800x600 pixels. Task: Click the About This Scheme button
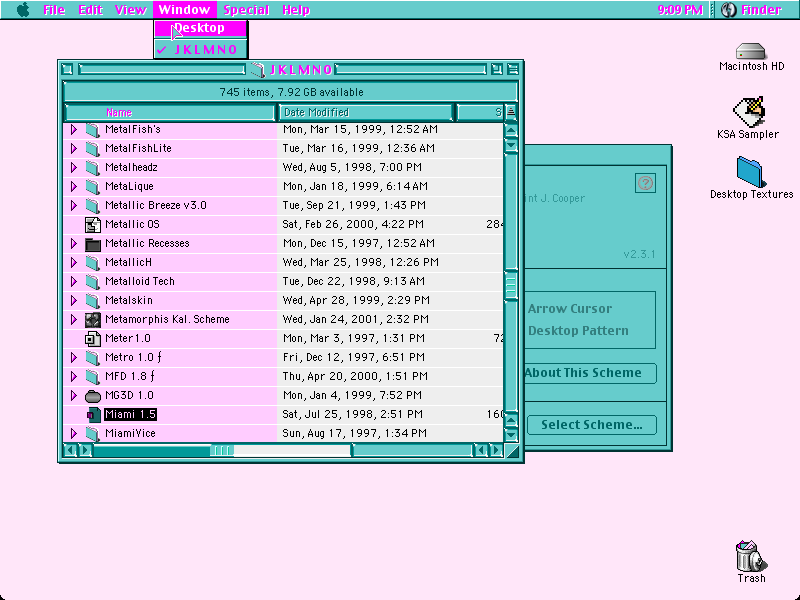click(590, 373)
